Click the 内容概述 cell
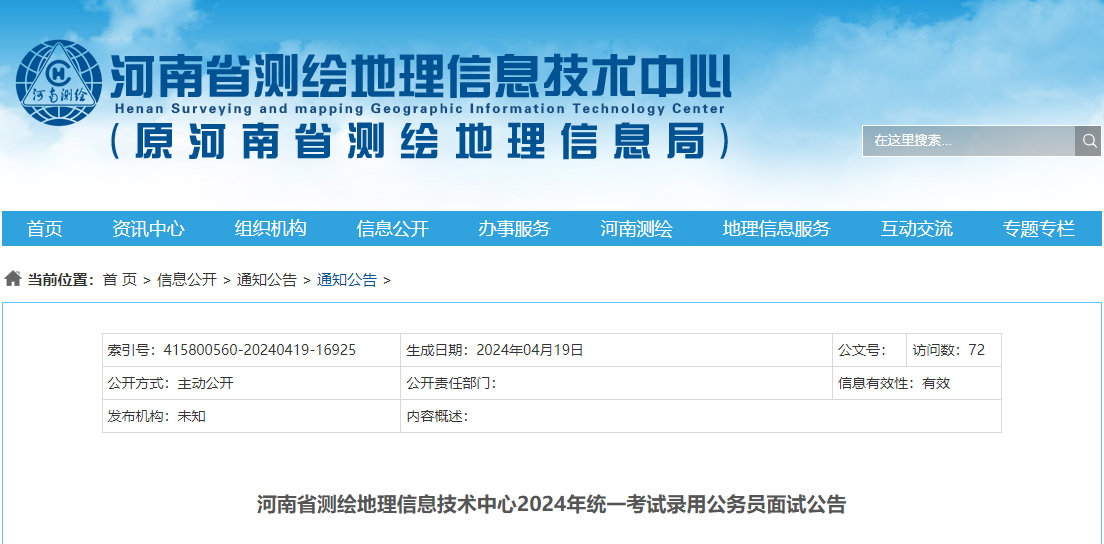Image resolution: width=1104 pixels, height=544 pixels. (x=701, y=416)
